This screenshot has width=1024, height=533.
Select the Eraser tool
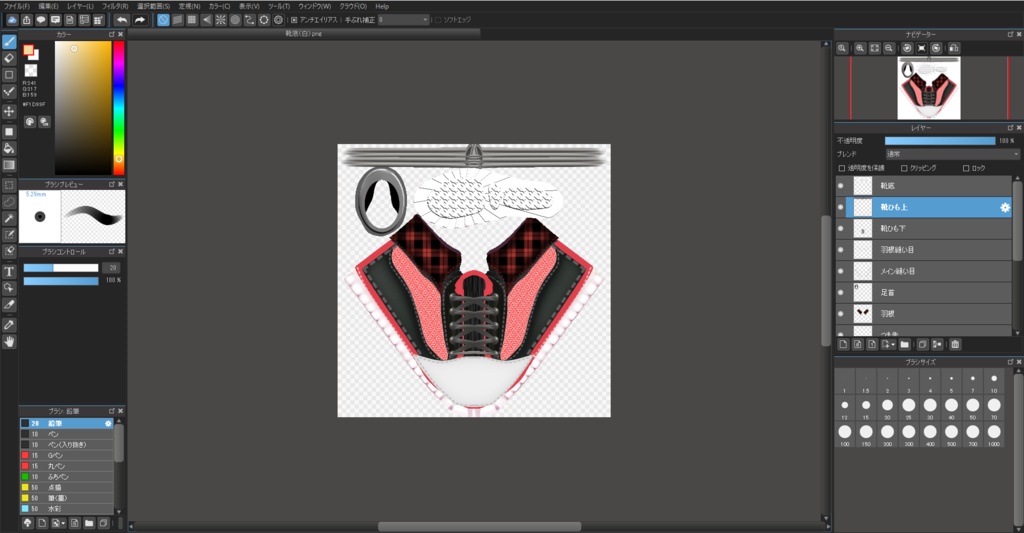(x=9, y=58)
